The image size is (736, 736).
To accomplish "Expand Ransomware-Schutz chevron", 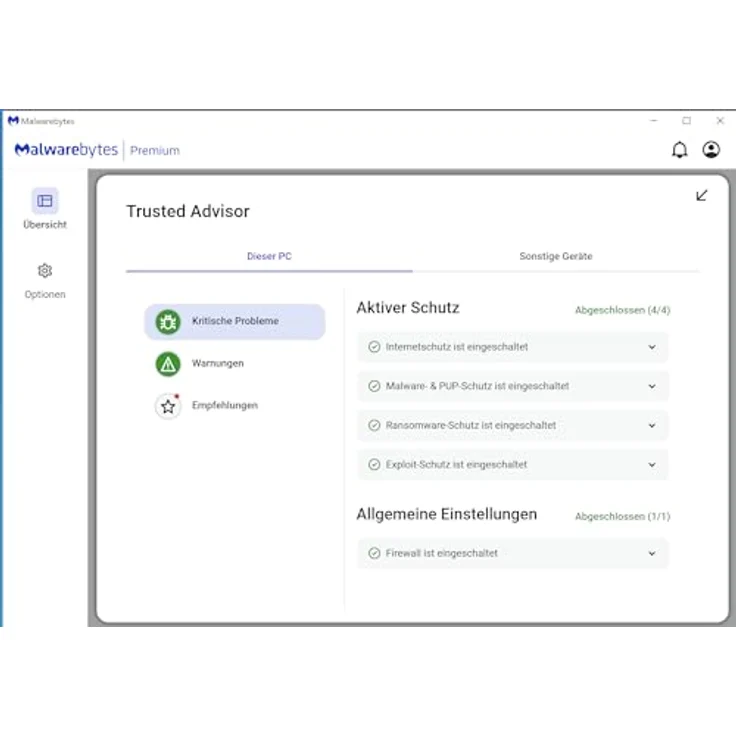I will 652,425.
